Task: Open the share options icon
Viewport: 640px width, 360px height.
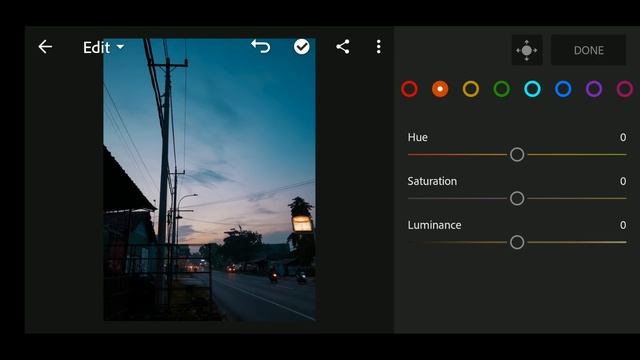Action: coord(342,47)
